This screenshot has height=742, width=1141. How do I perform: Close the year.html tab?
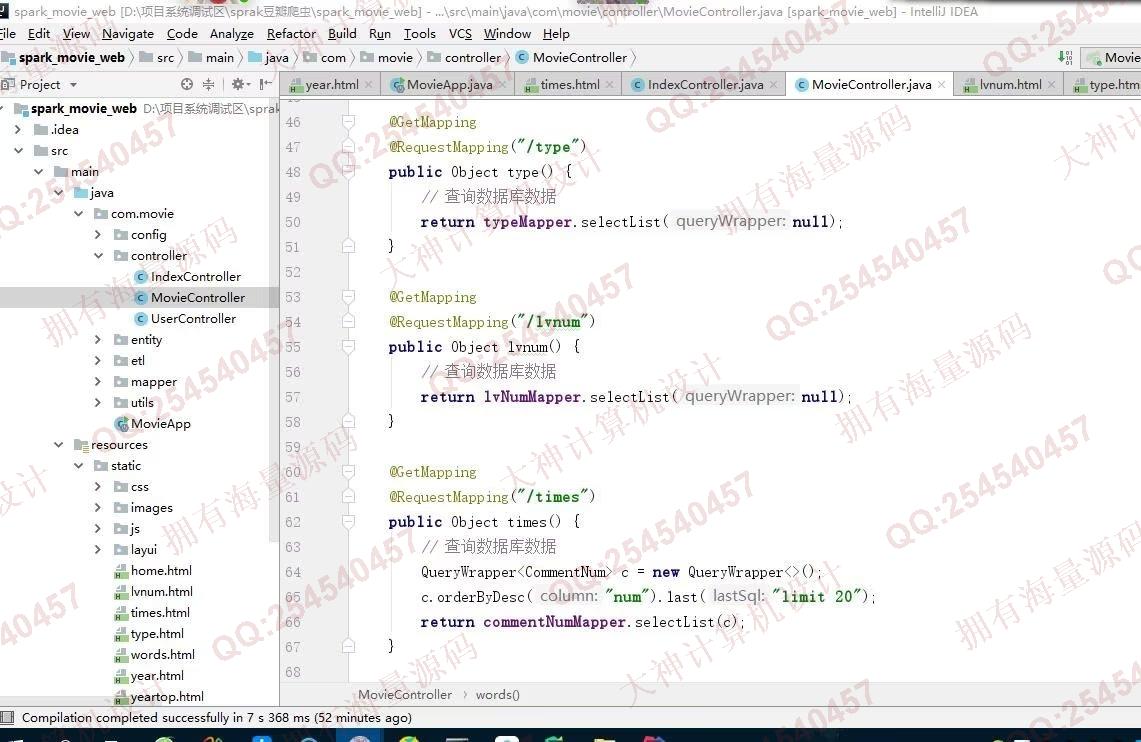click(368, 85)
